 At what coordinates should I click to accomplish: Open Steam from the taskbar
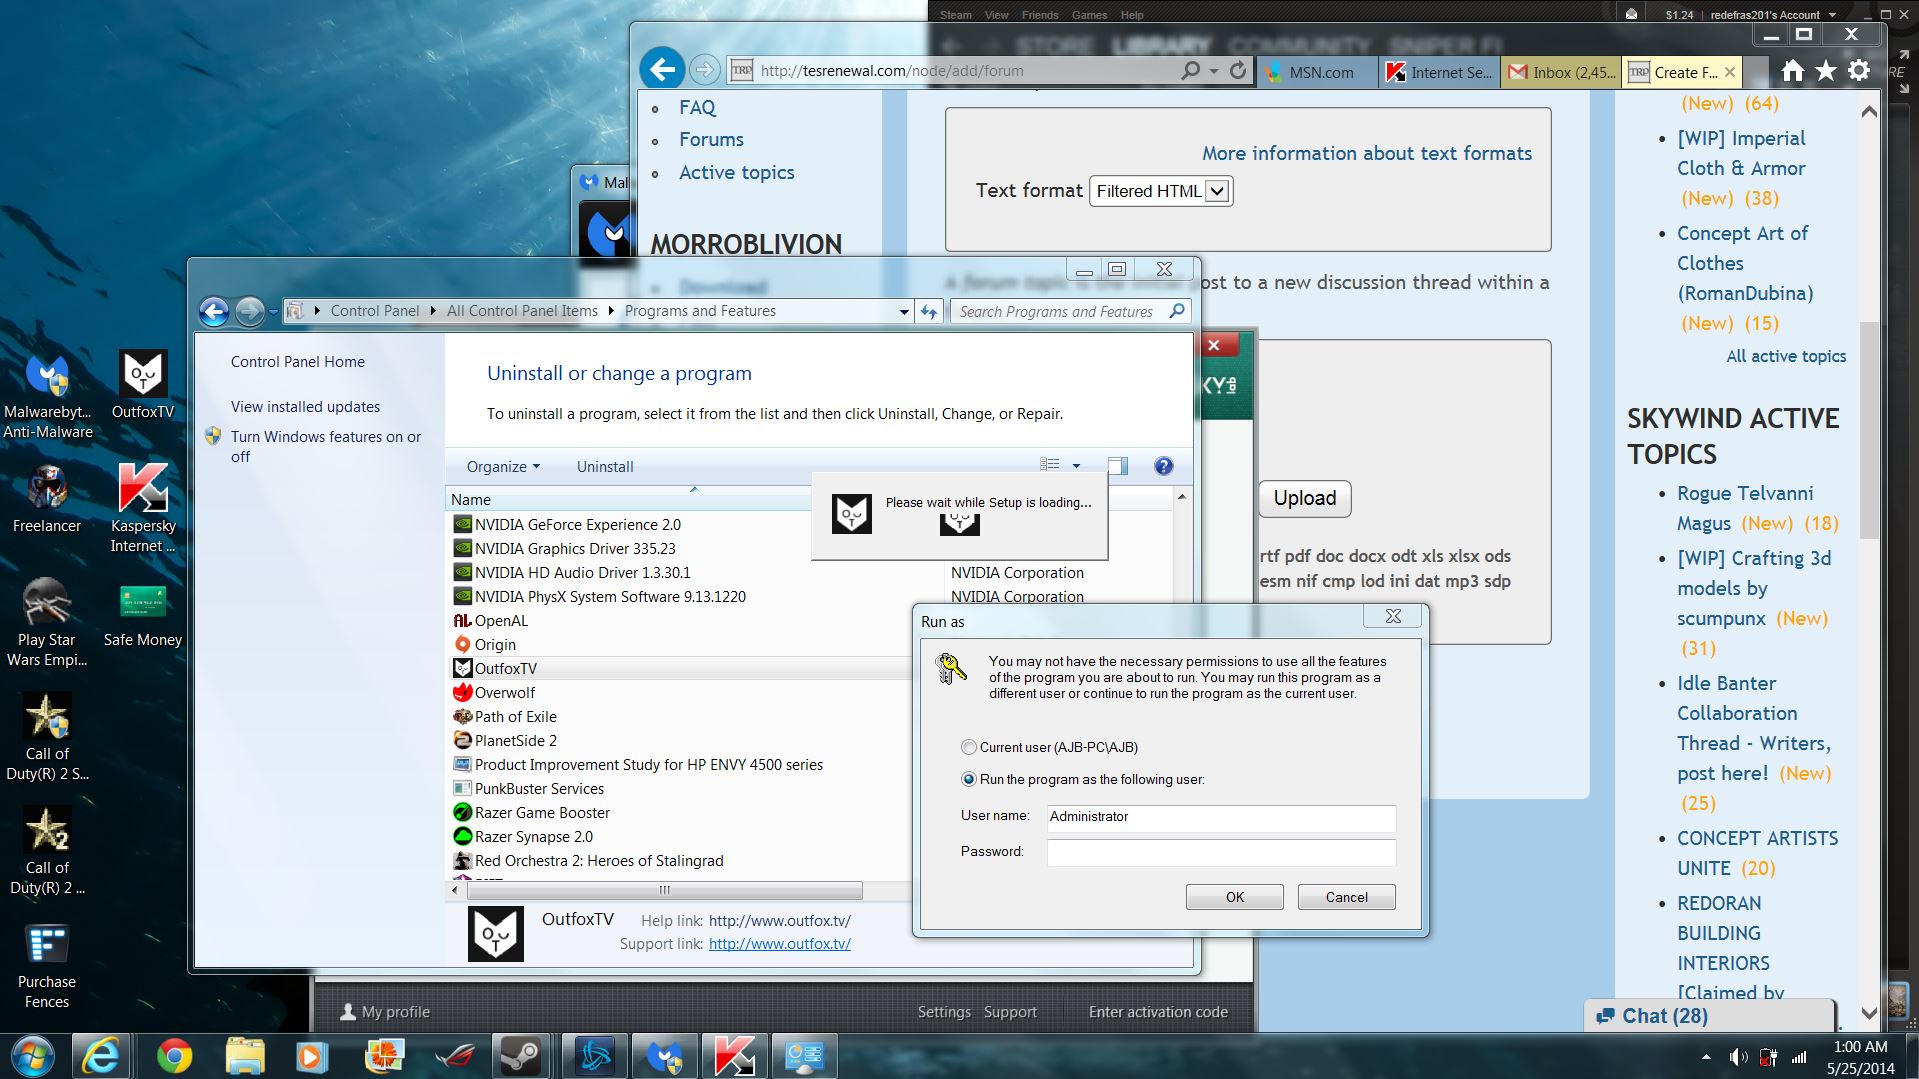click(521, 1056)
